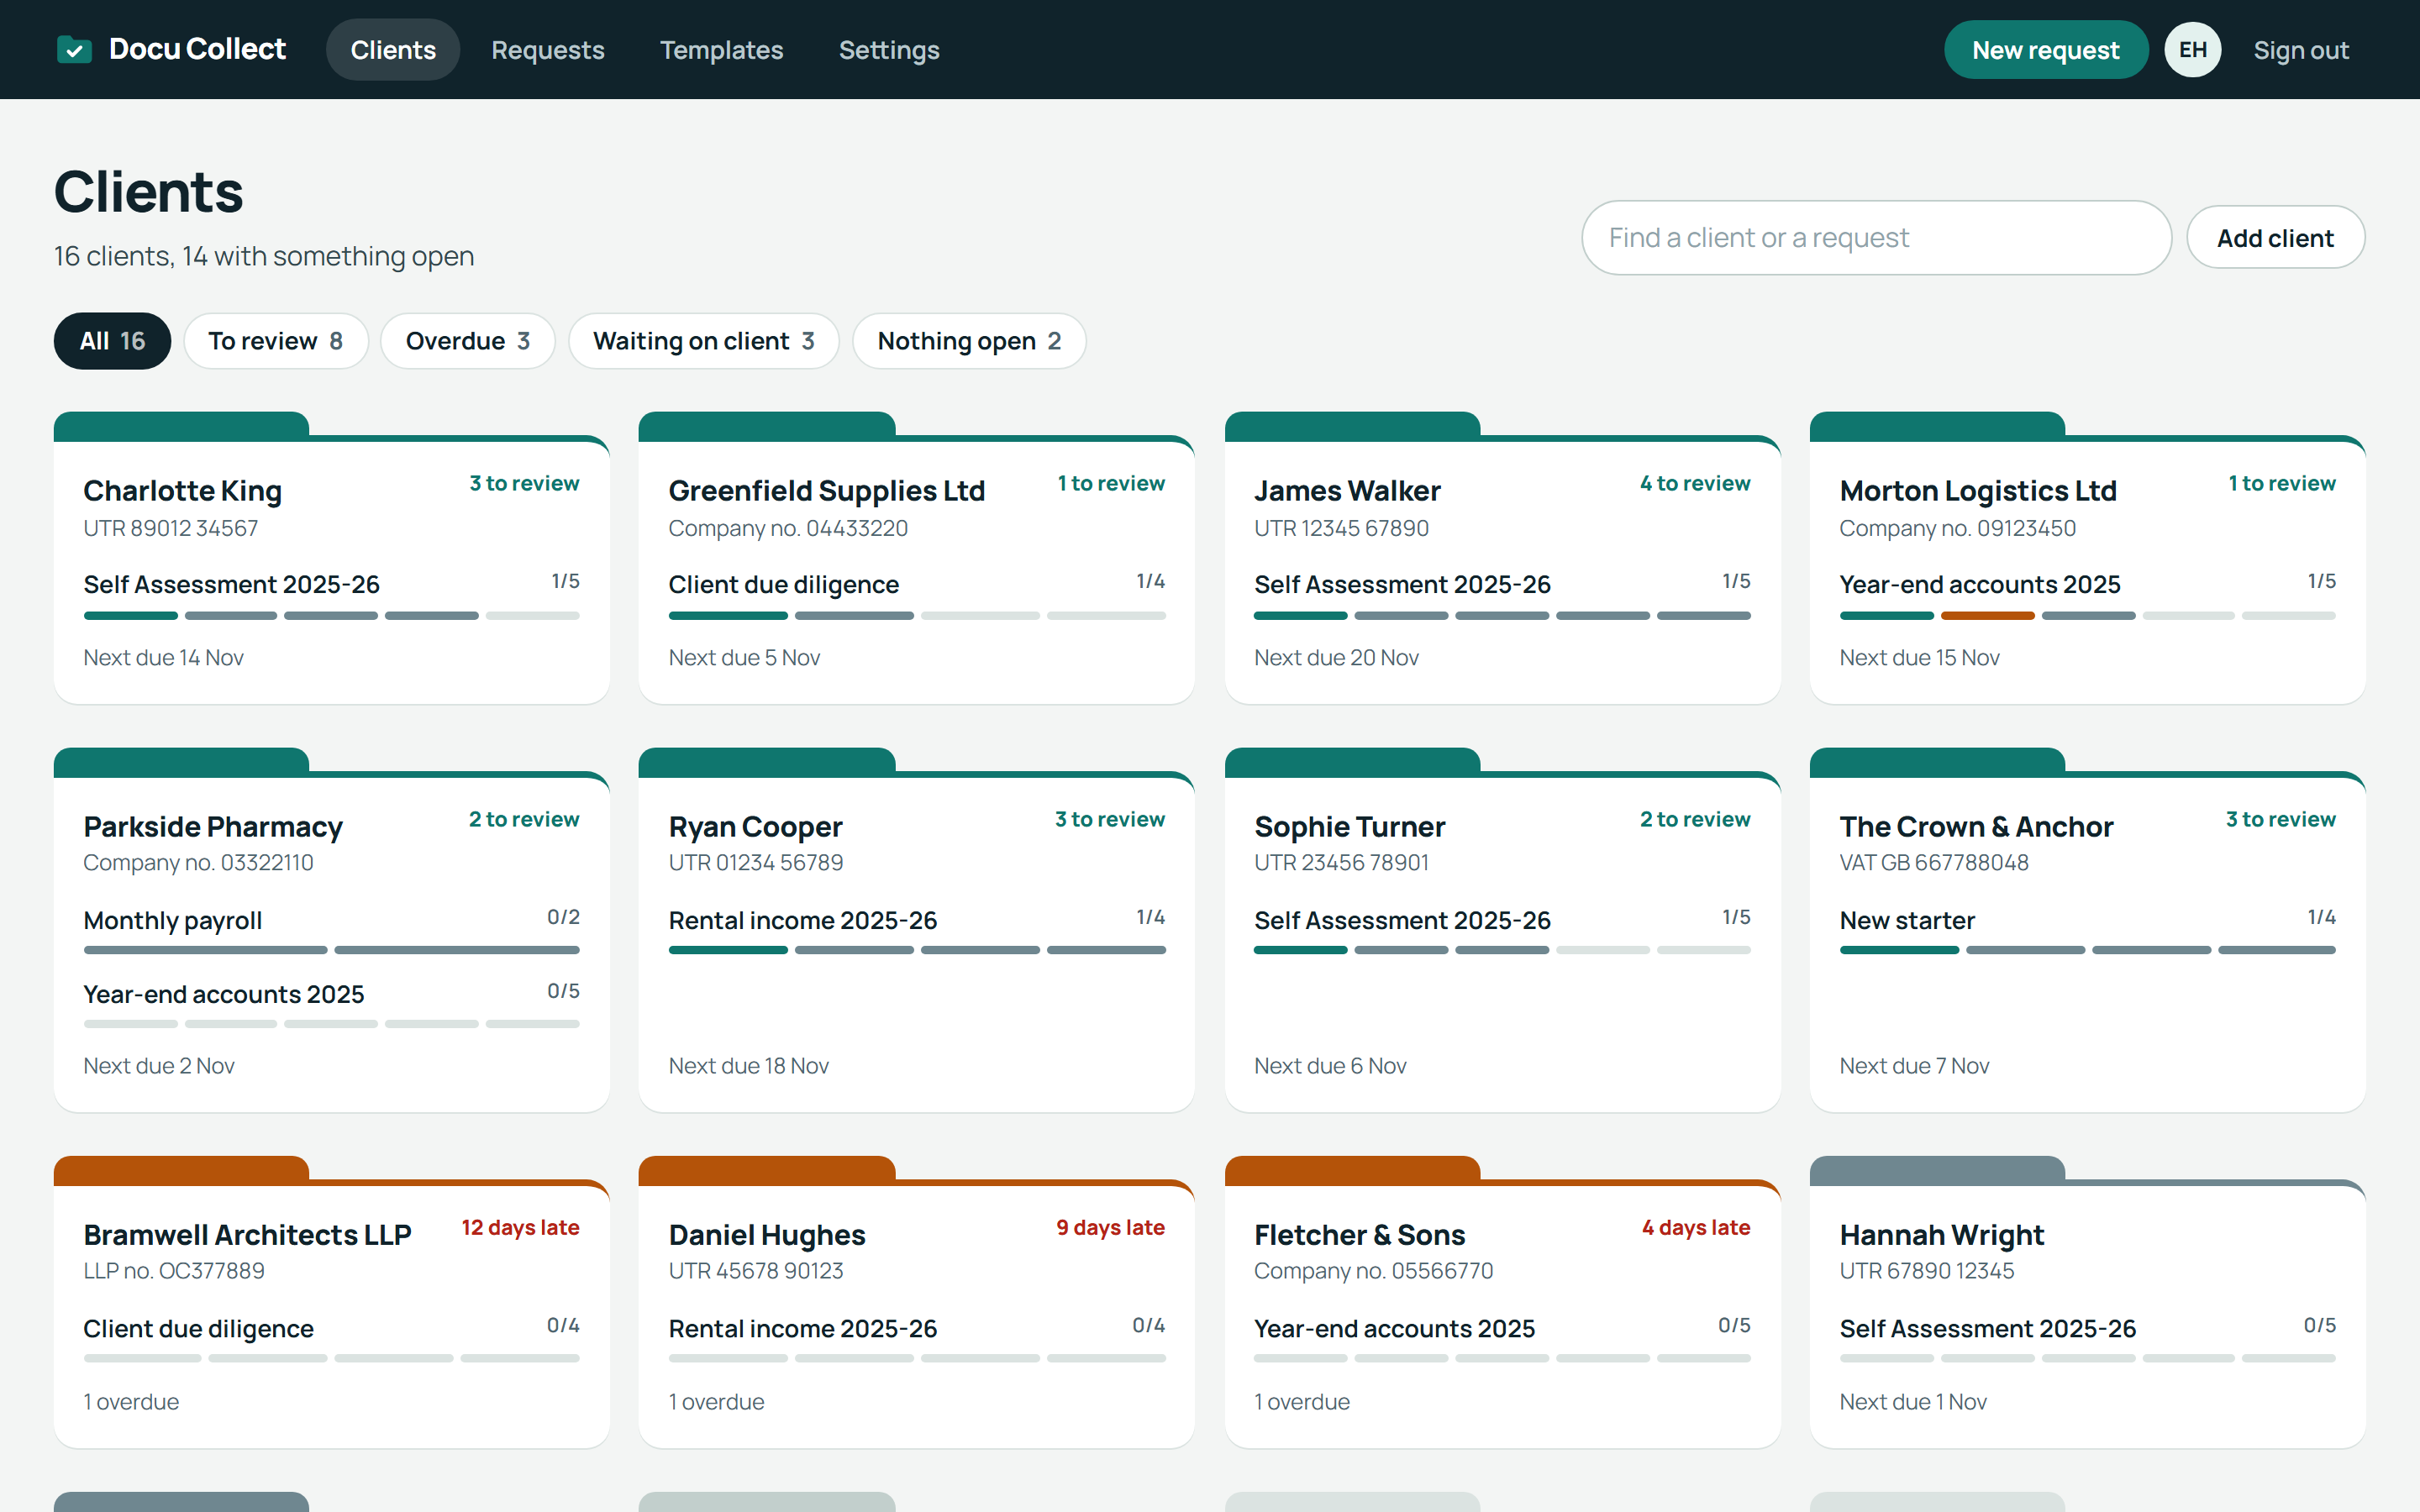The width and height of the screenshot is (2420, 1512).
Task: Click the Add client button
Action: pyautogui.click(x=2275, y=238)
